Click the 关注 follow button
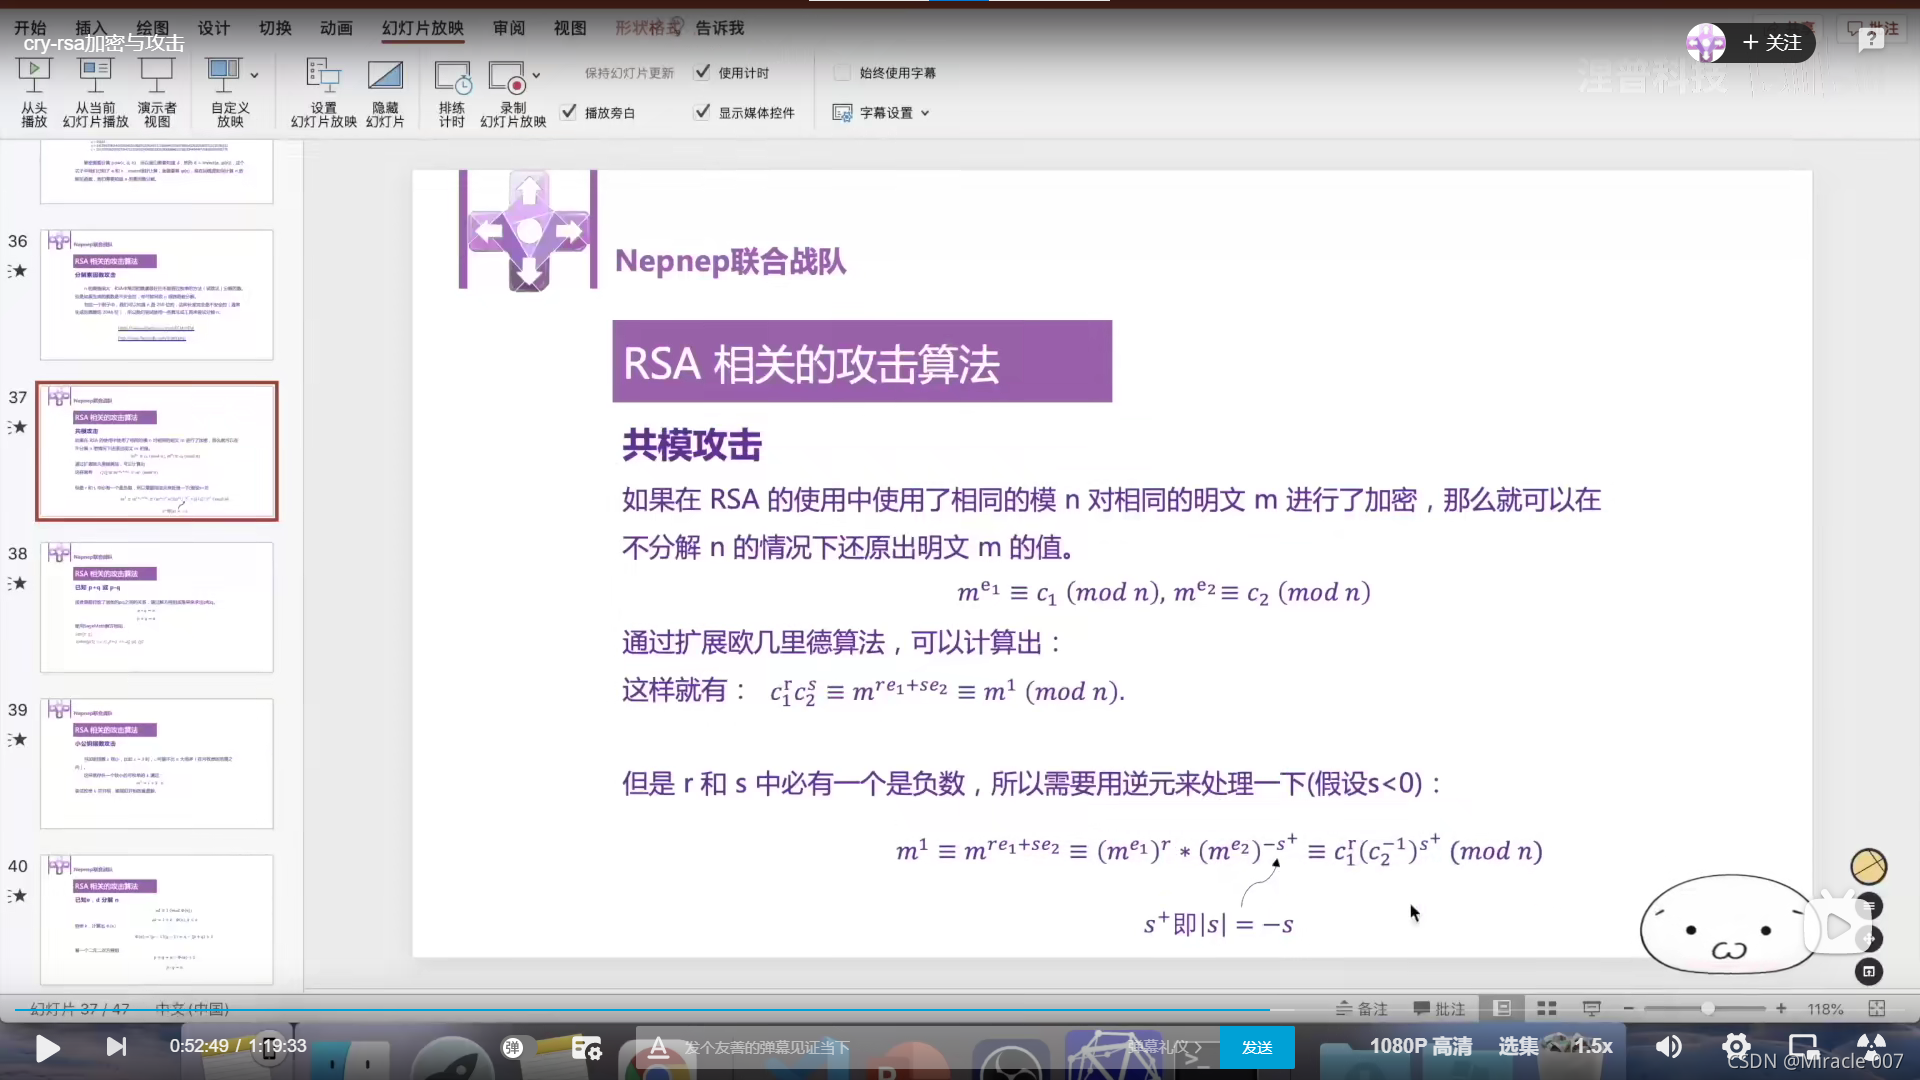This screenshot has width=1920, height=1080. coord(1772,43)
